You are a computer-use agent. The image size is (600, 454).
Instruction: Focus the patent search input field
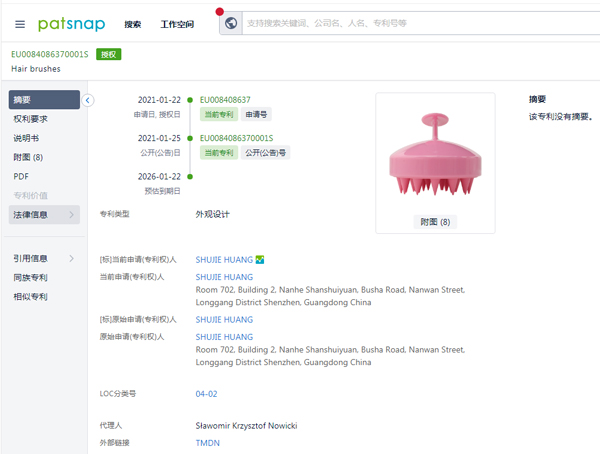pos(421,23)
